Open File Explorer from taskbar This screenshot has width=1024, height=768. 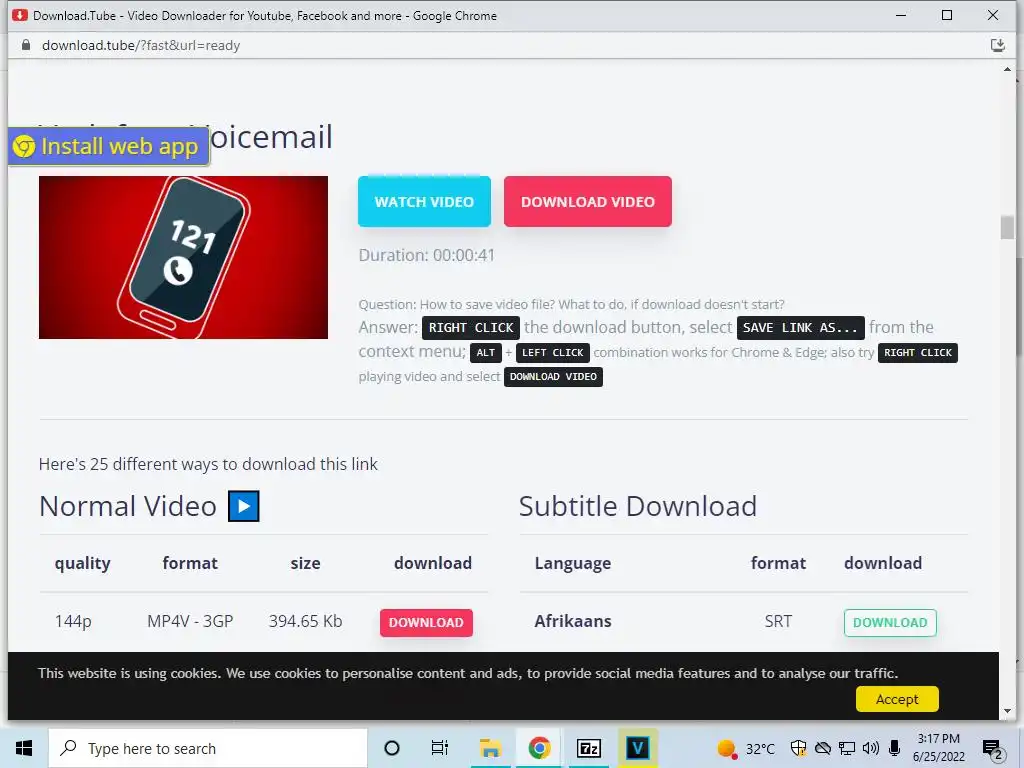(x=490, y=748)
